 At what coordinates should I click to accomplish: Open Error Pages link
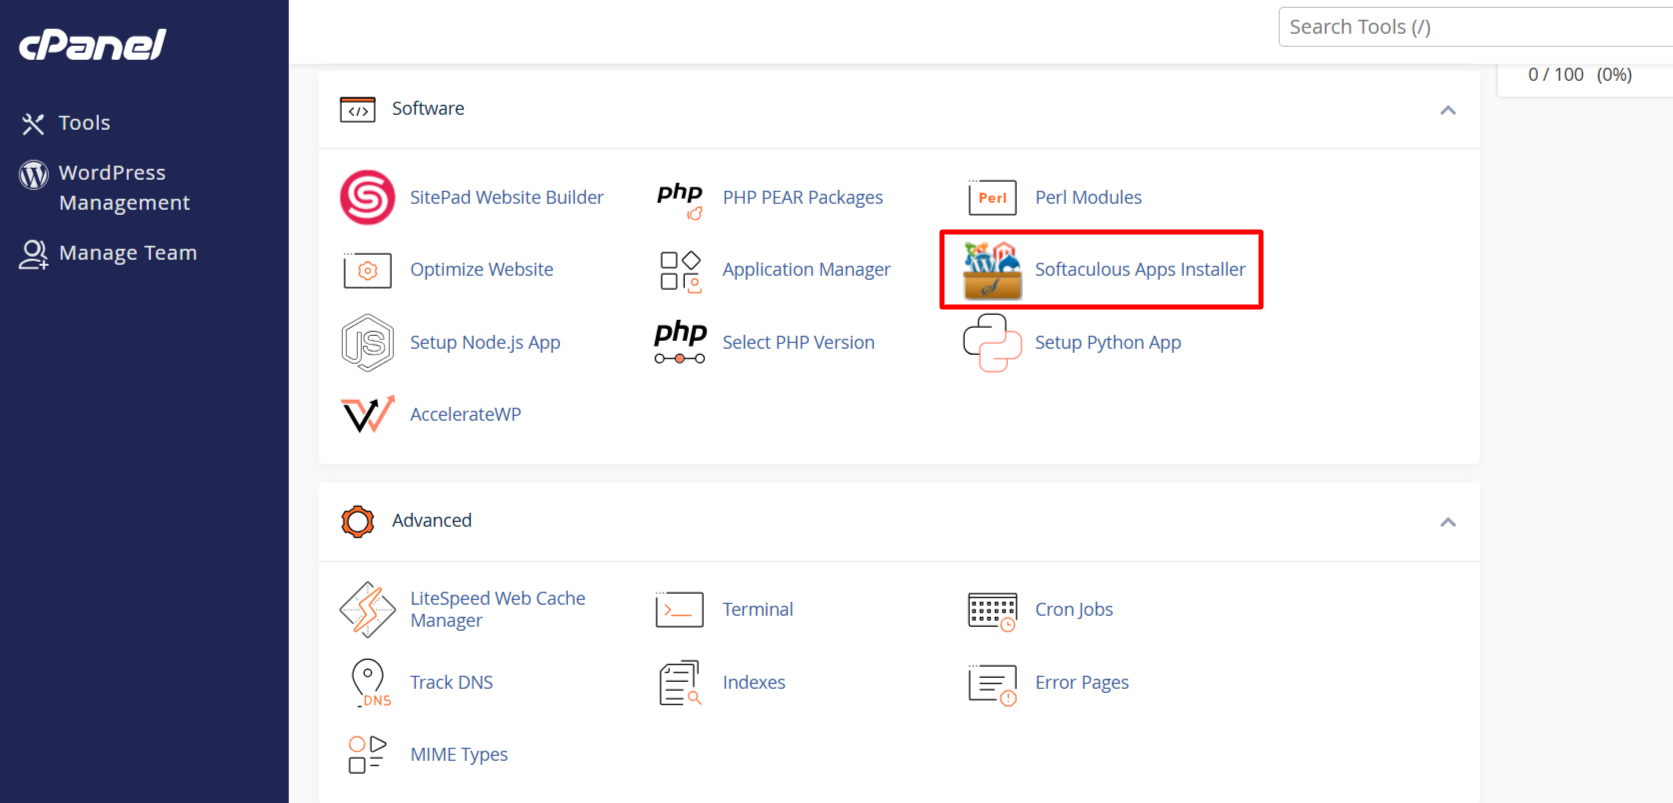point(1082,682)
